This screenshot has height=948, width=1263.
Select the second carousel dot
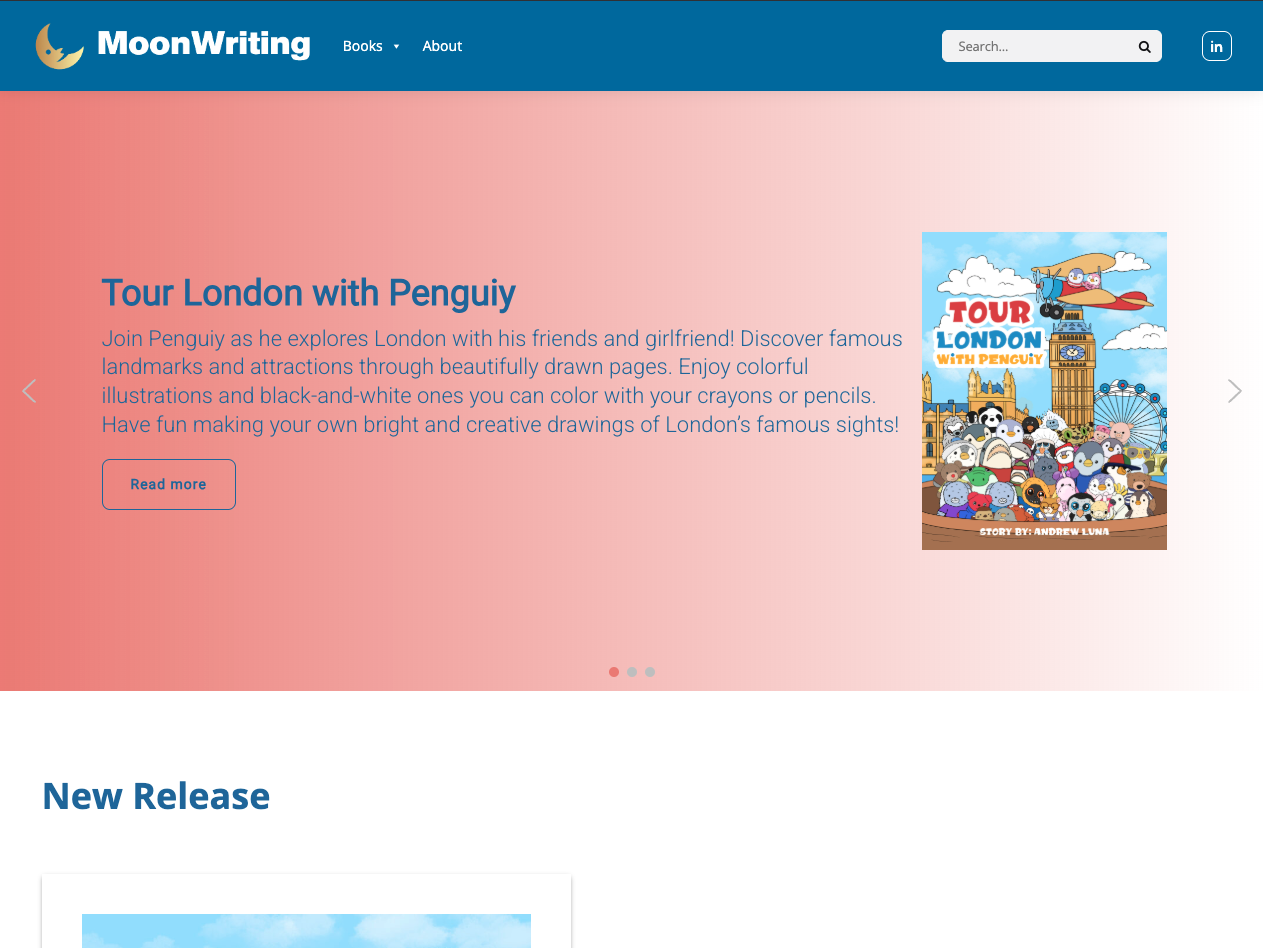pos(632,672)
